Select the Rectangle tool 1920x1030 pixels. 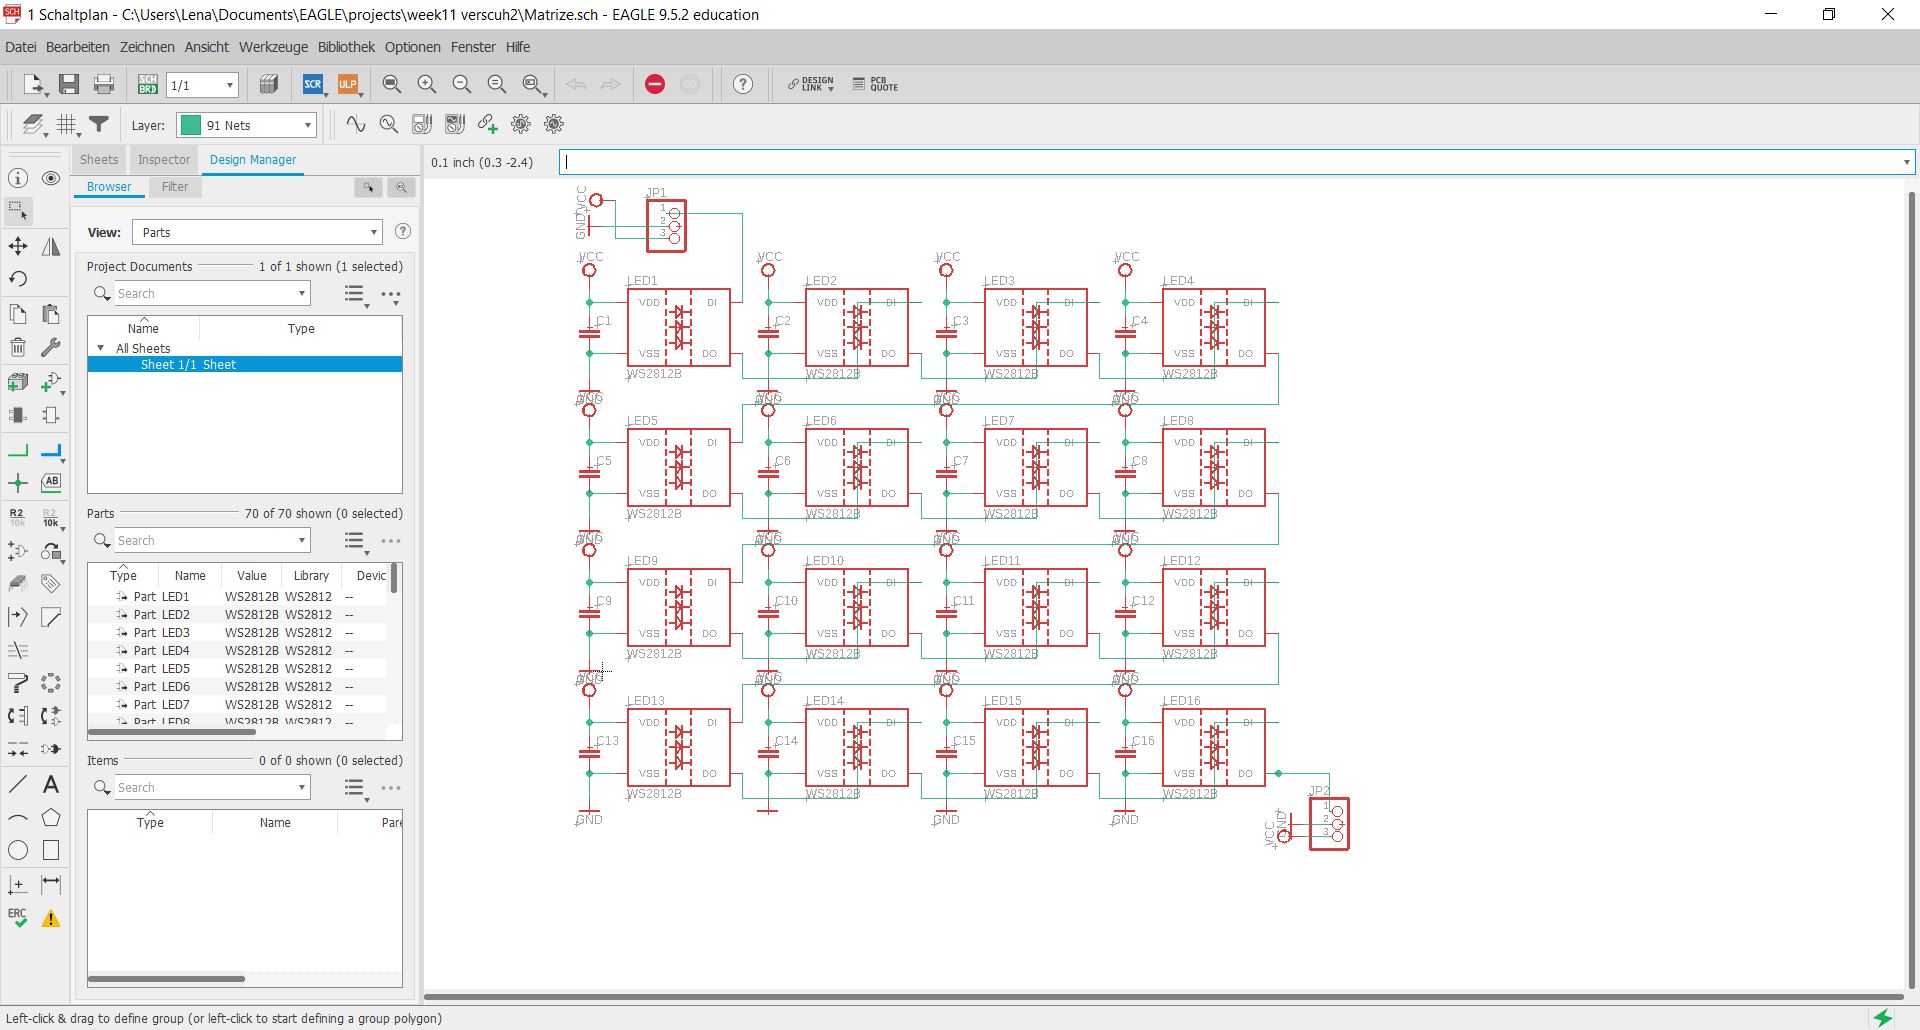[51, 851]
